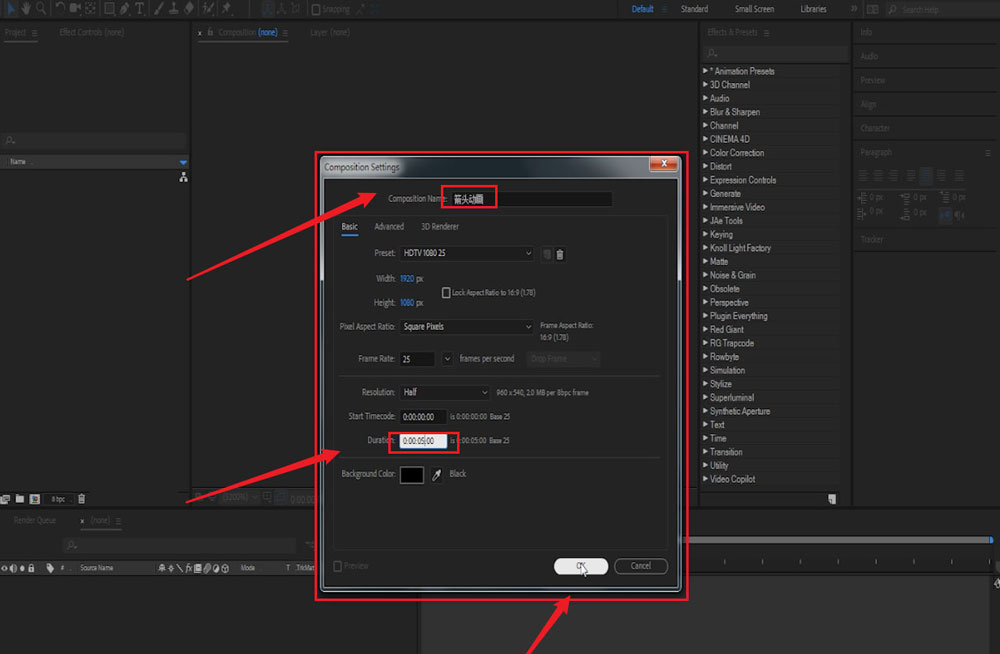
Task: Enable the Preview checkbox in dialog
Action: 337,566
